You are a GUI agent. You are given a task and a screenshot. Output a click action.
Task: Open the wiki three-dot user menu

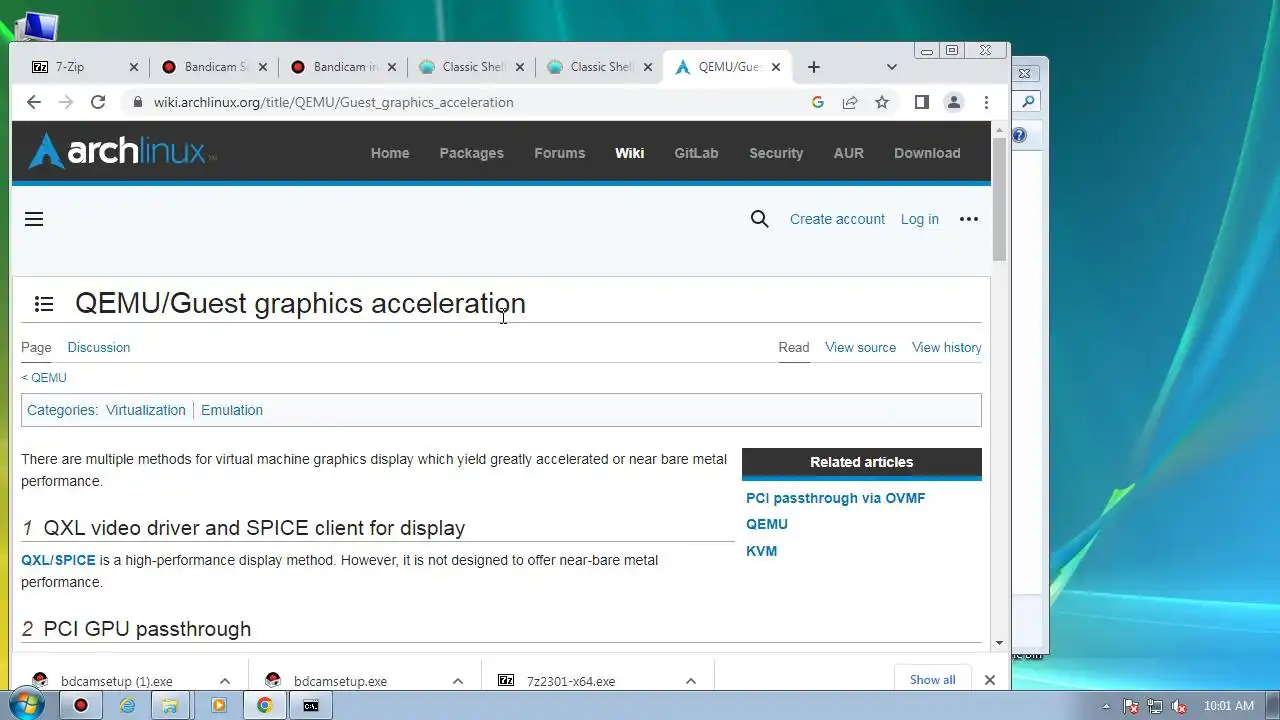[969, 219]
